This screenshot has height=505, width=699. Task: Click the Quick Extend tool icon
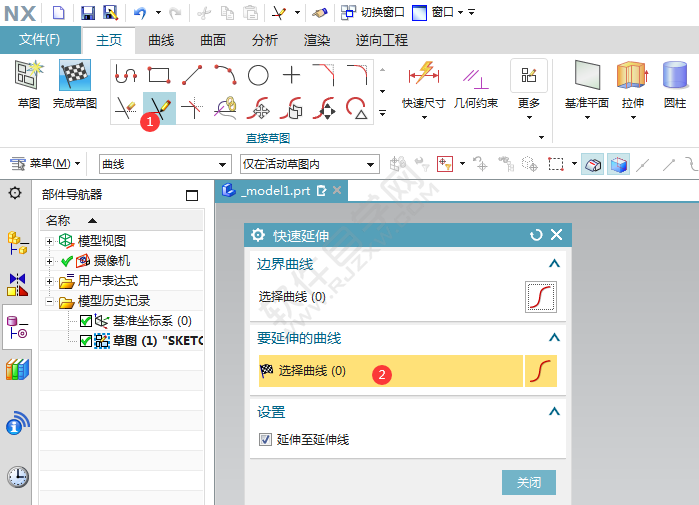159,105
